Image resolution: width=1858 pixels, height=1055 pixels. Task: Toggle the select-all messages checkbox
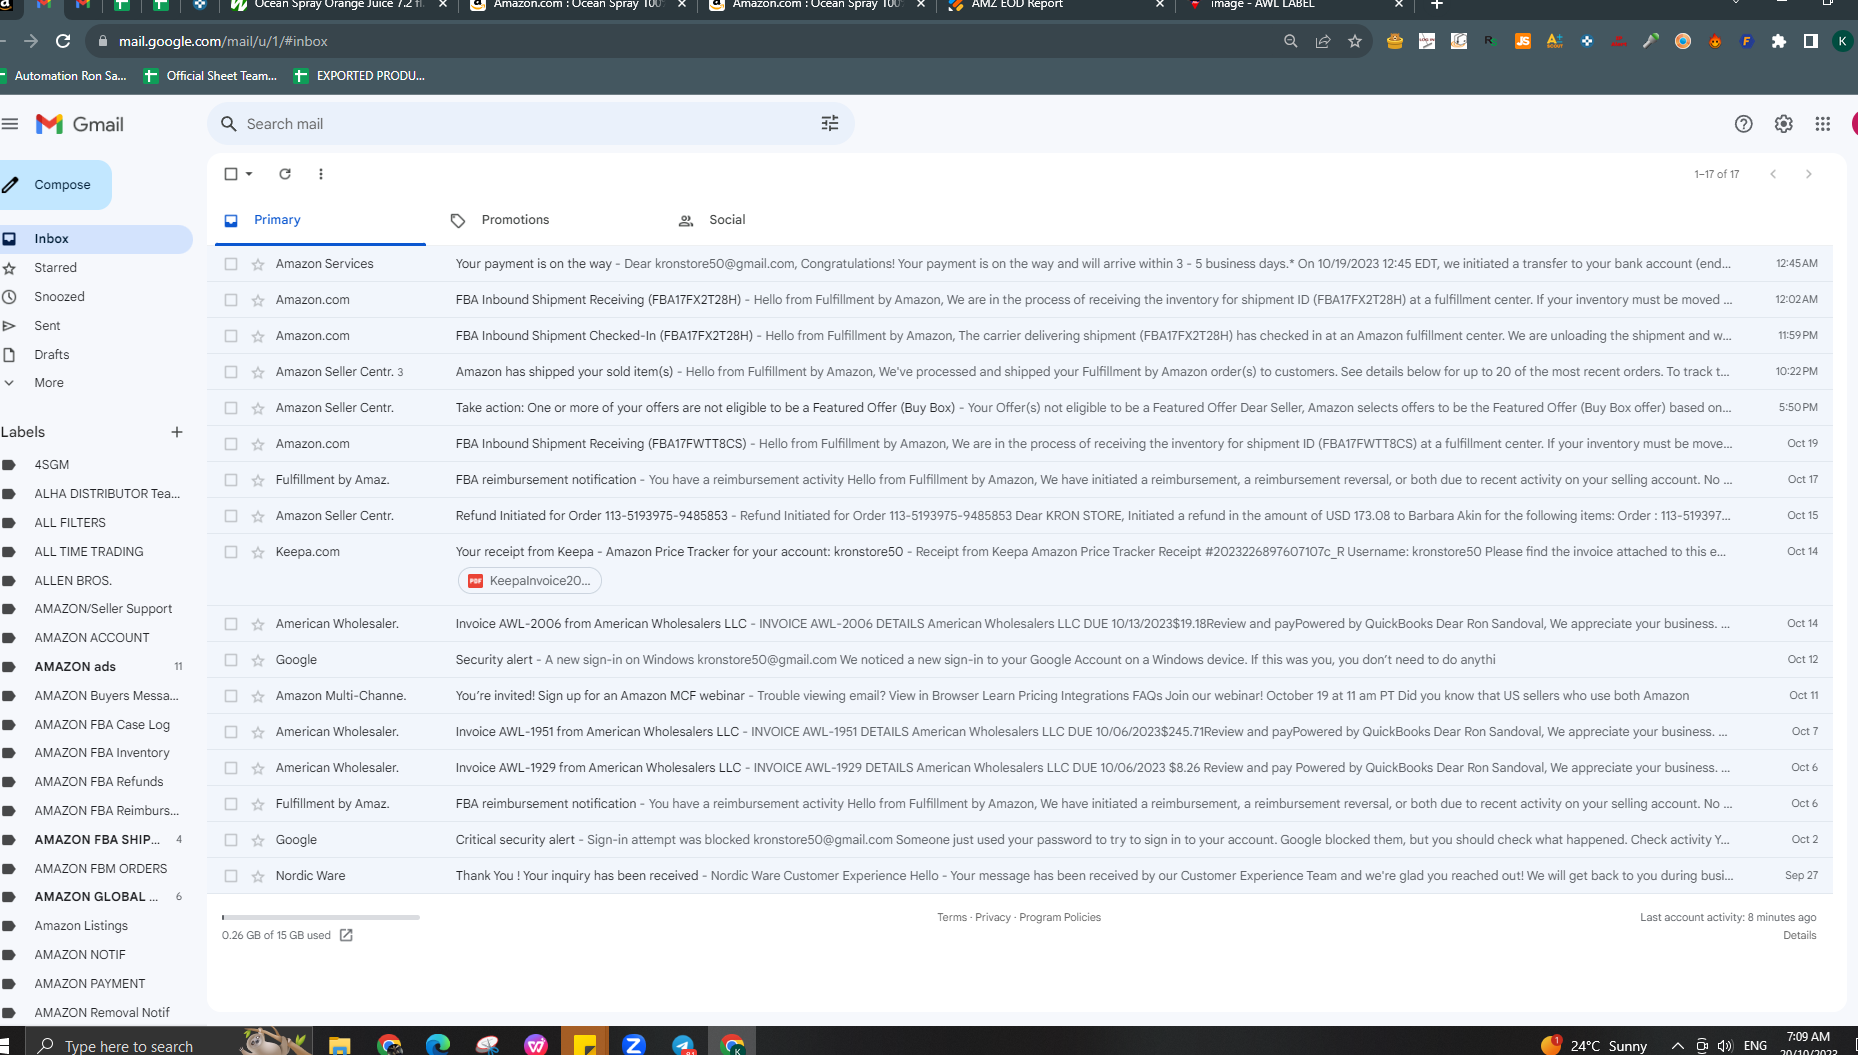pyautogui.click(x=231, y=174)
